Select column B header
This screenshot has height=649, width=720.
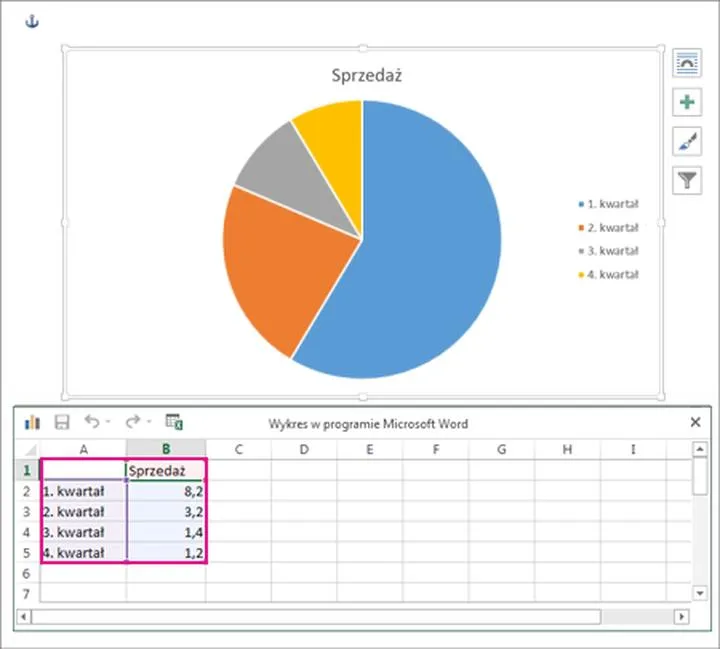coord(166,450)
